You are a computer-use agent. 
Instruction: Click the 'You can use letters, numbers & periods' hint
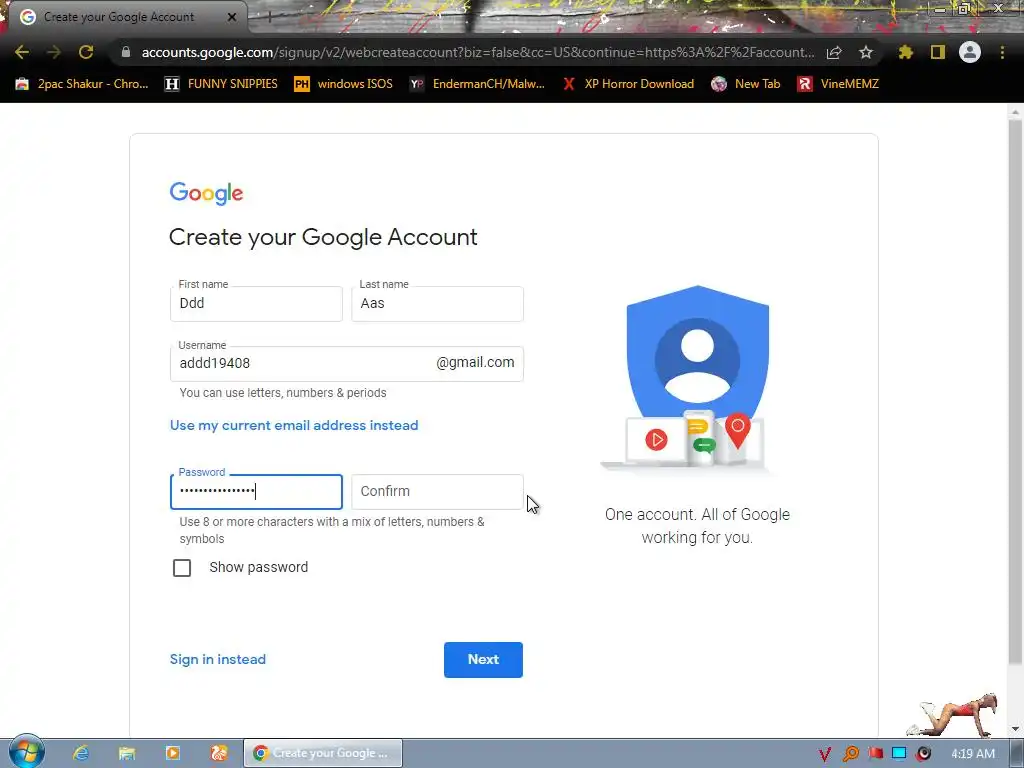283,392
